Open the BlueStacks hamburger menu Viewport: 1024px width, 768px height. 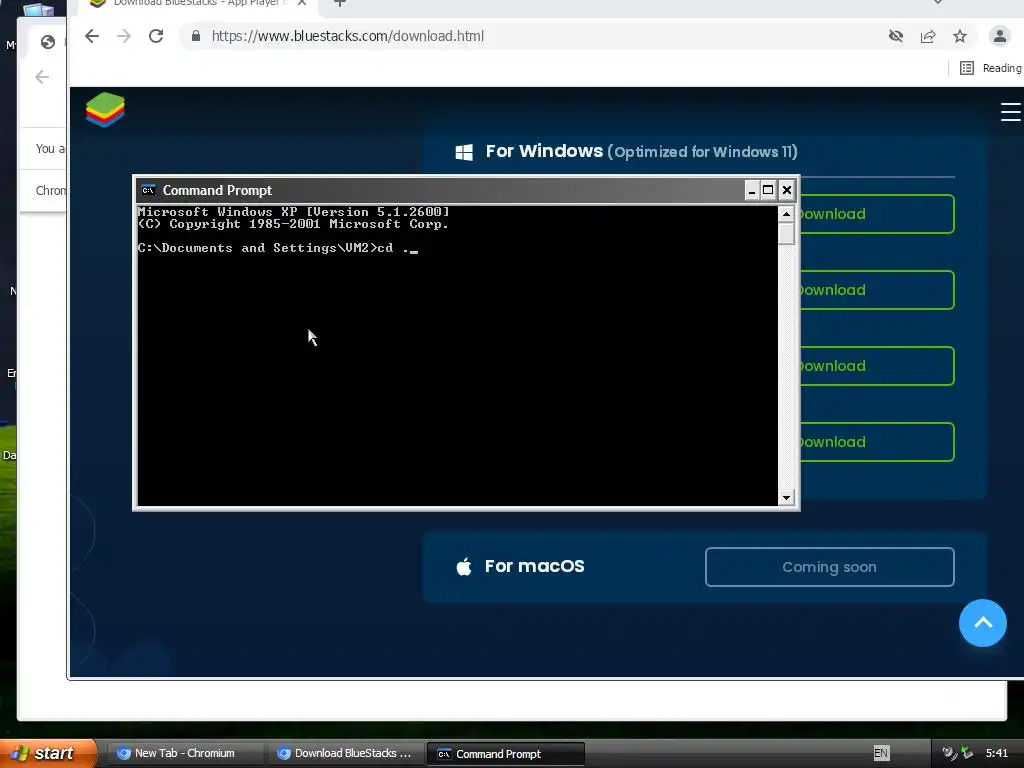1011,112
